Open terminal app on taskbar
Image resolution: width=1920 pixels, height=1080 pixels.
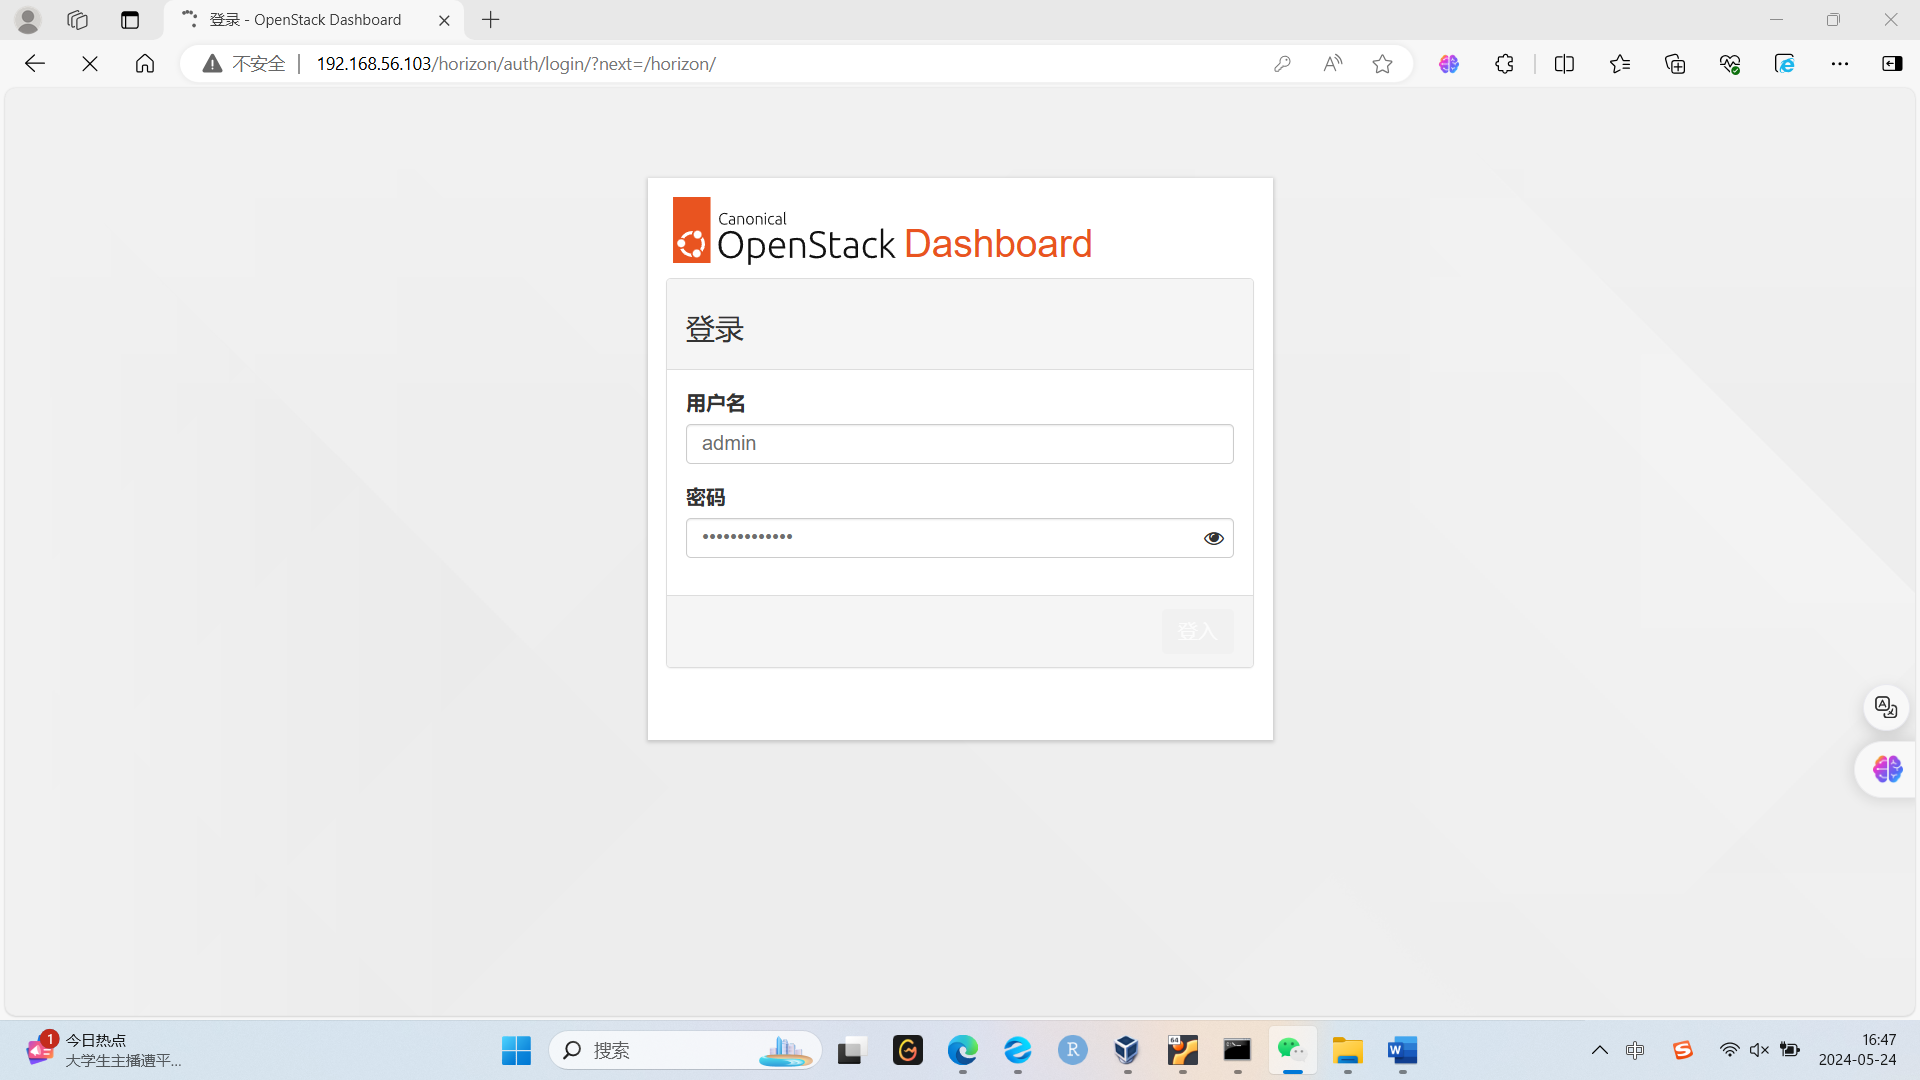pyautogui.click(x=1237, y=1050)
